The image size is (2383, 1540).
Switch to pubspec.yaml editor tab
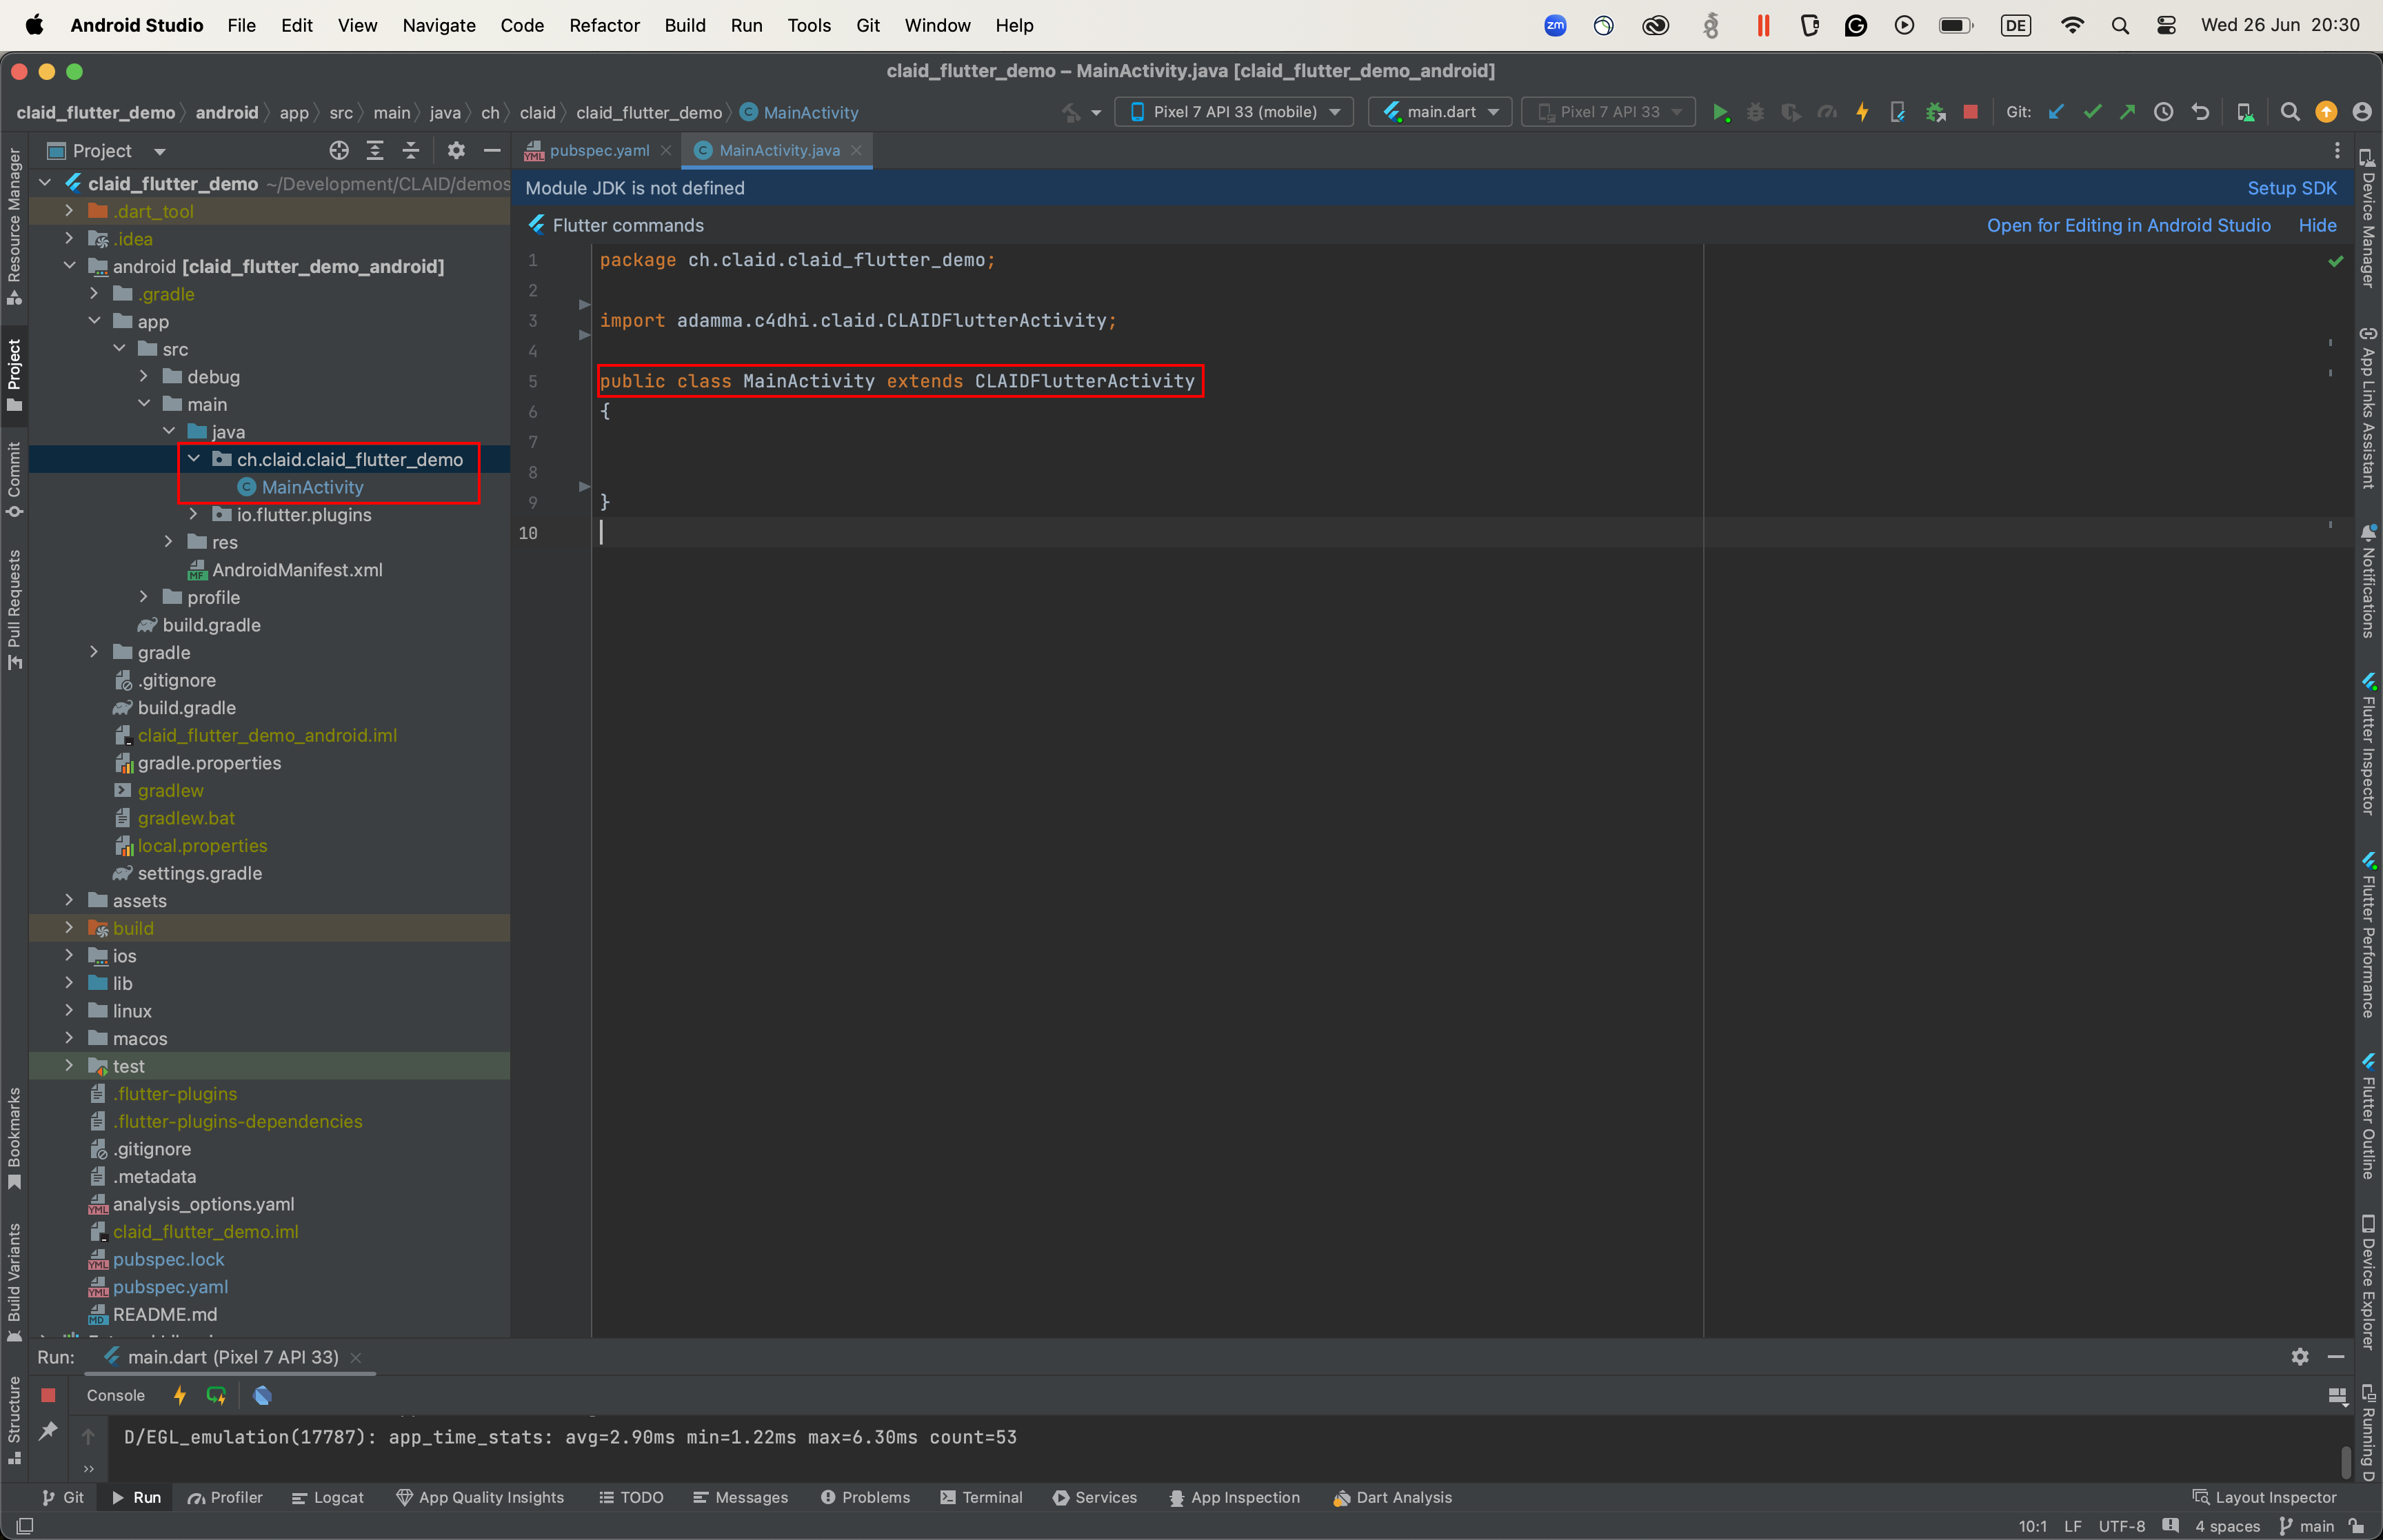[598, 150]
